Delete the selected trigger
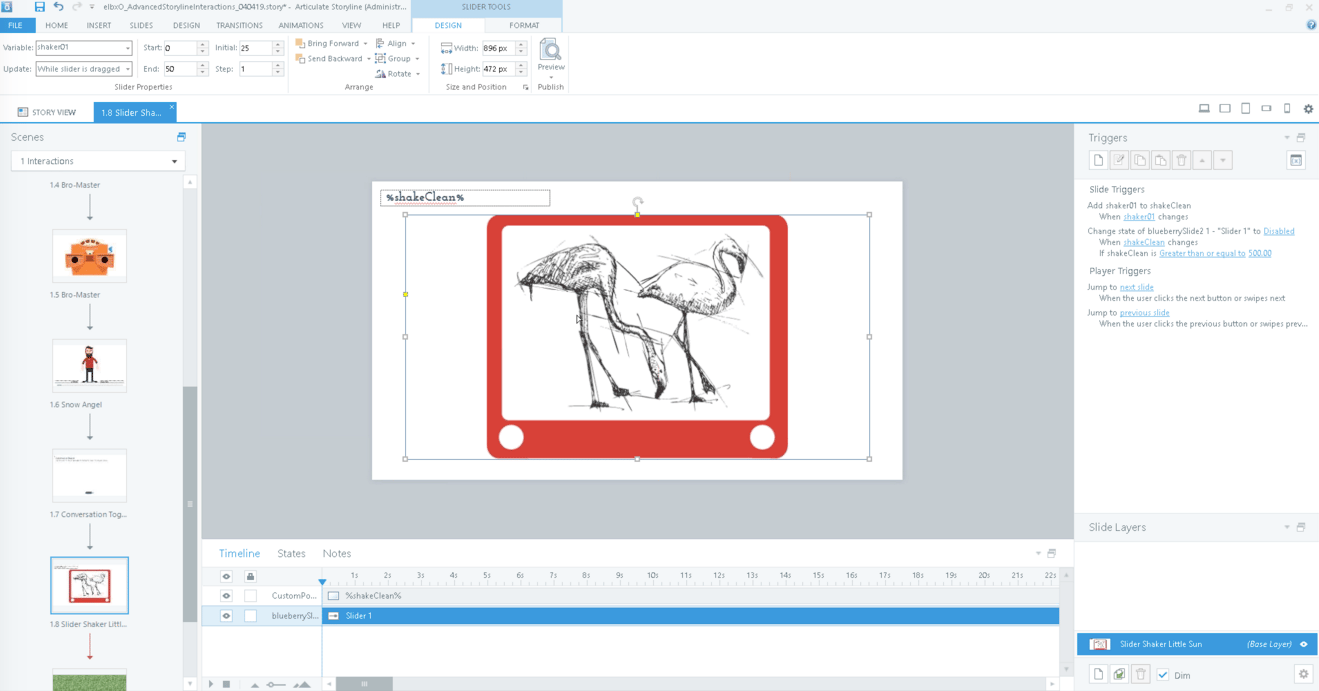 (1181, 159)
